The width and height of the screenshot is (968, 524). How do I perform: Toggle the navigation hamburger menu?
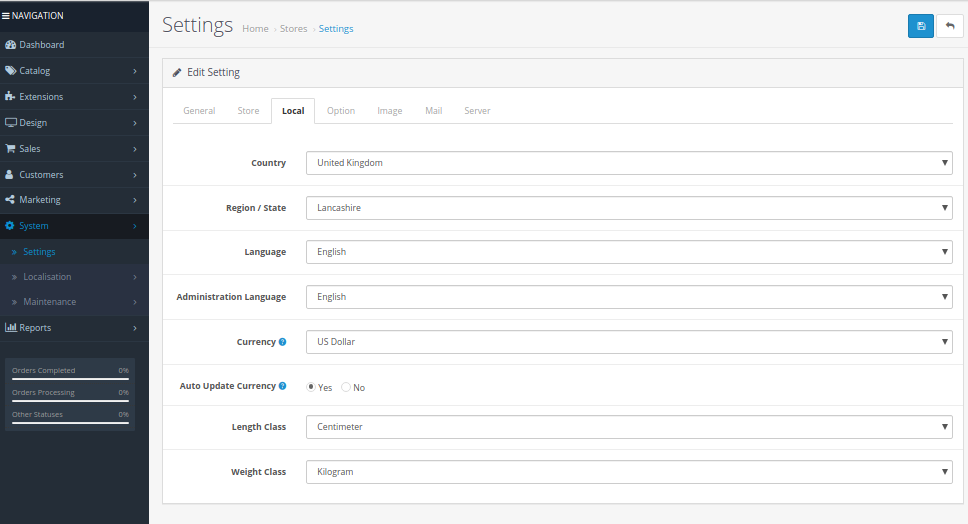click(x=6, y=16)
